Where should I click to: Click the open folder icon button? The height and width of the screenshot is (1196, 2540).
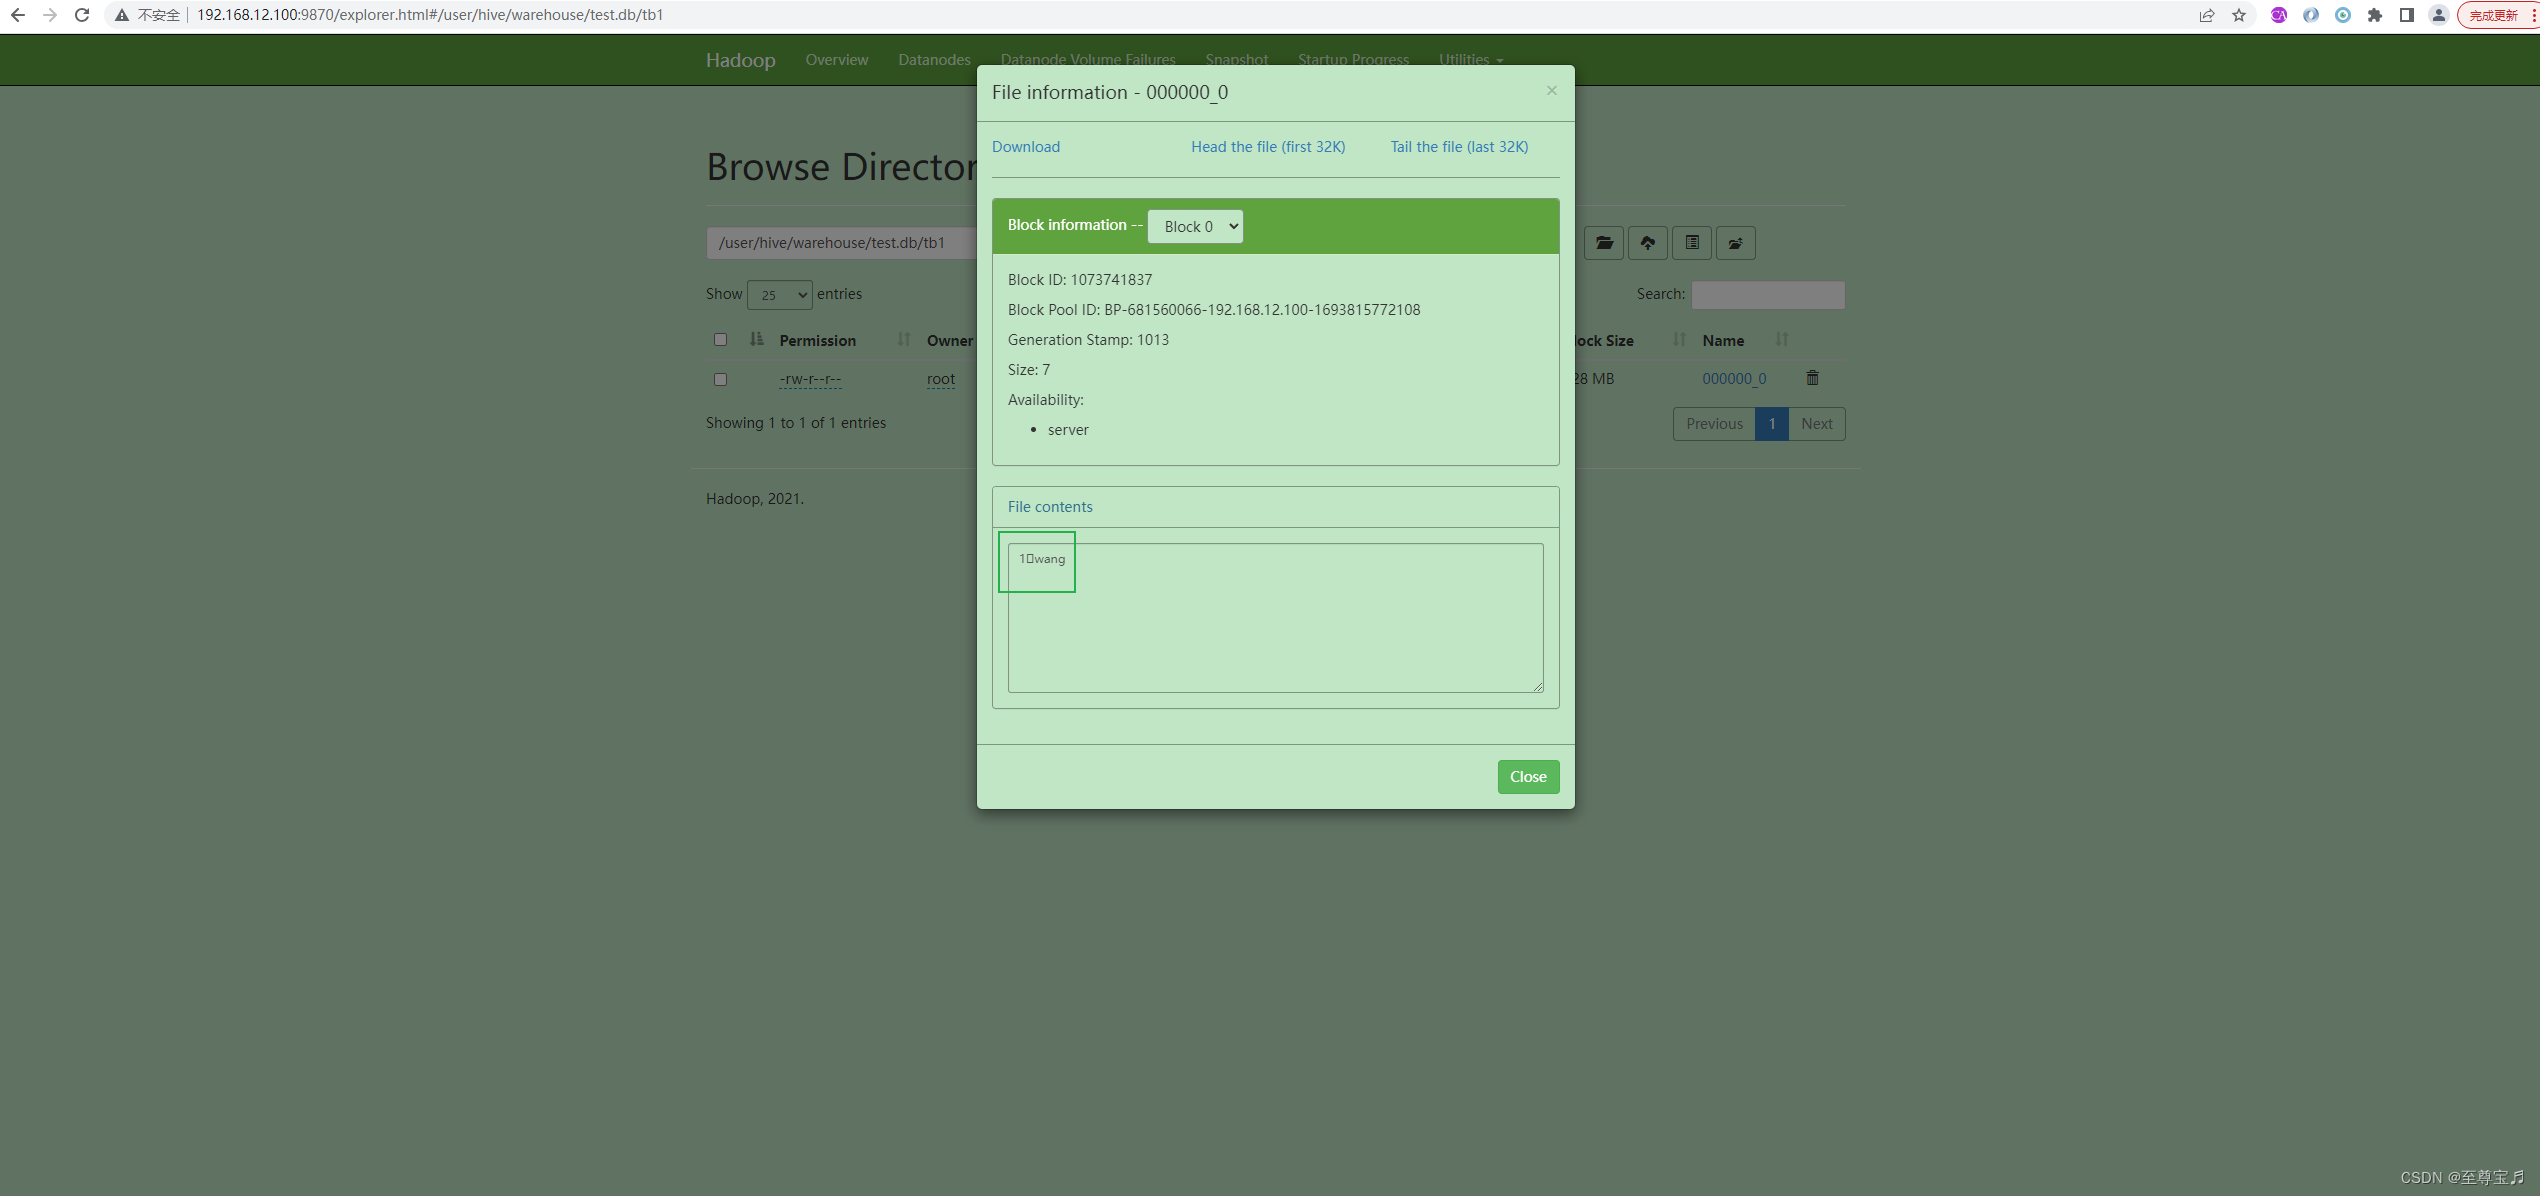[x=1604, y=243]
